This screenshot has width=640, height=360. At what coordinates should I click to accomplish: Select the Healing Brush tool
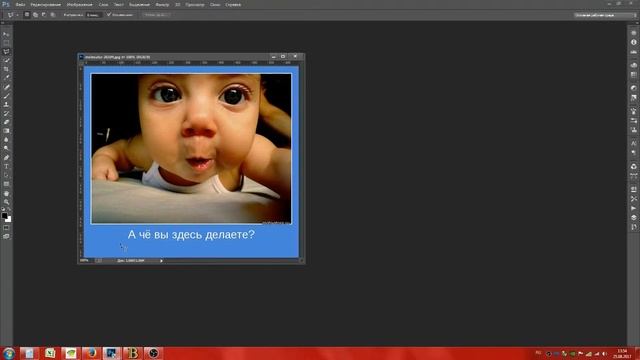6,87
